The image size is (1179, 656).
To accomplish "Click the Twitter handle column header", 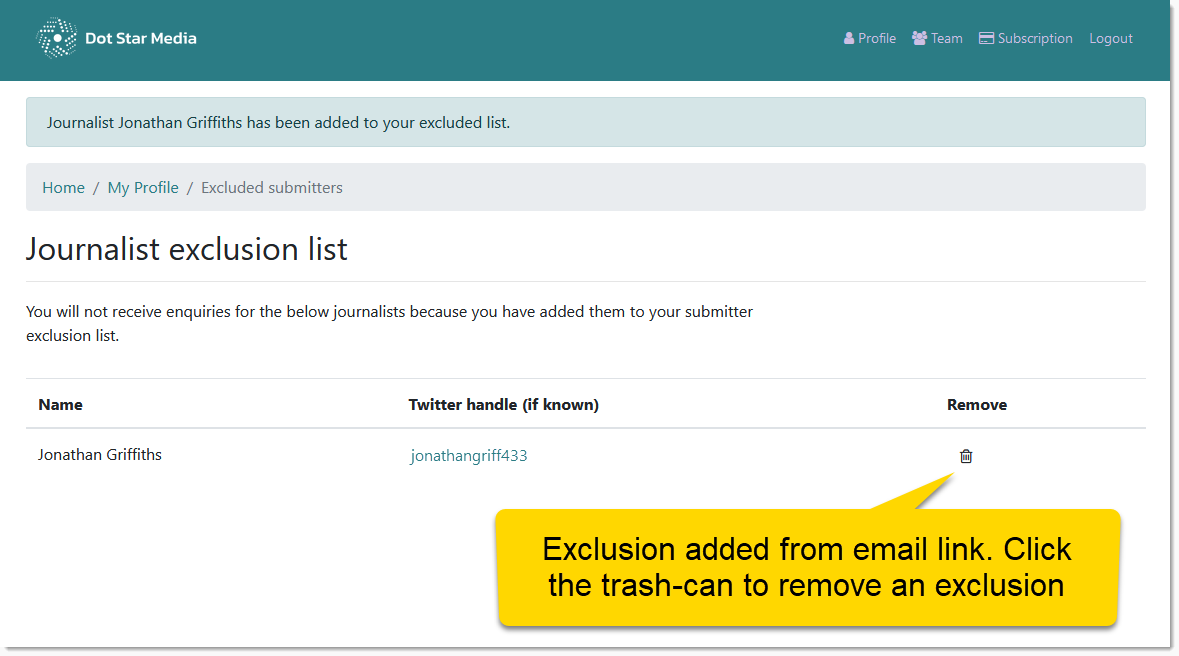I will coord(503,405).
